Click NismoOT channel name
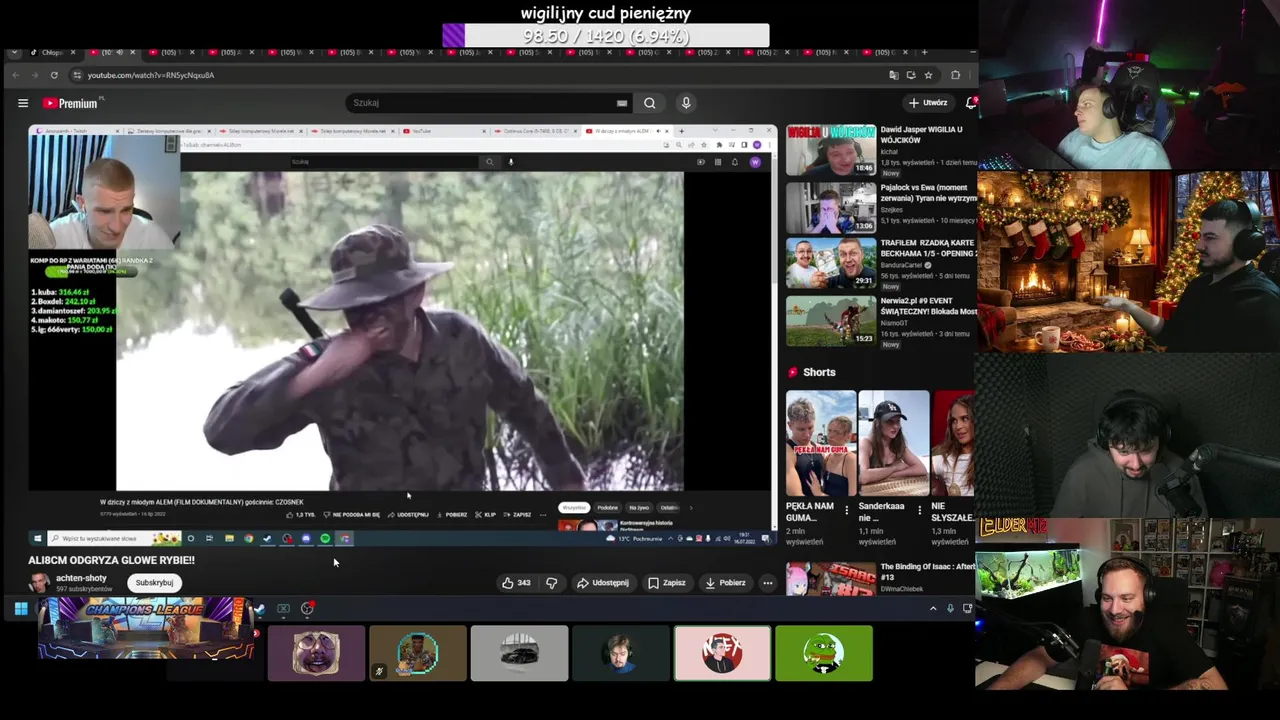1280x720 pixels. (x=896, y=322)
